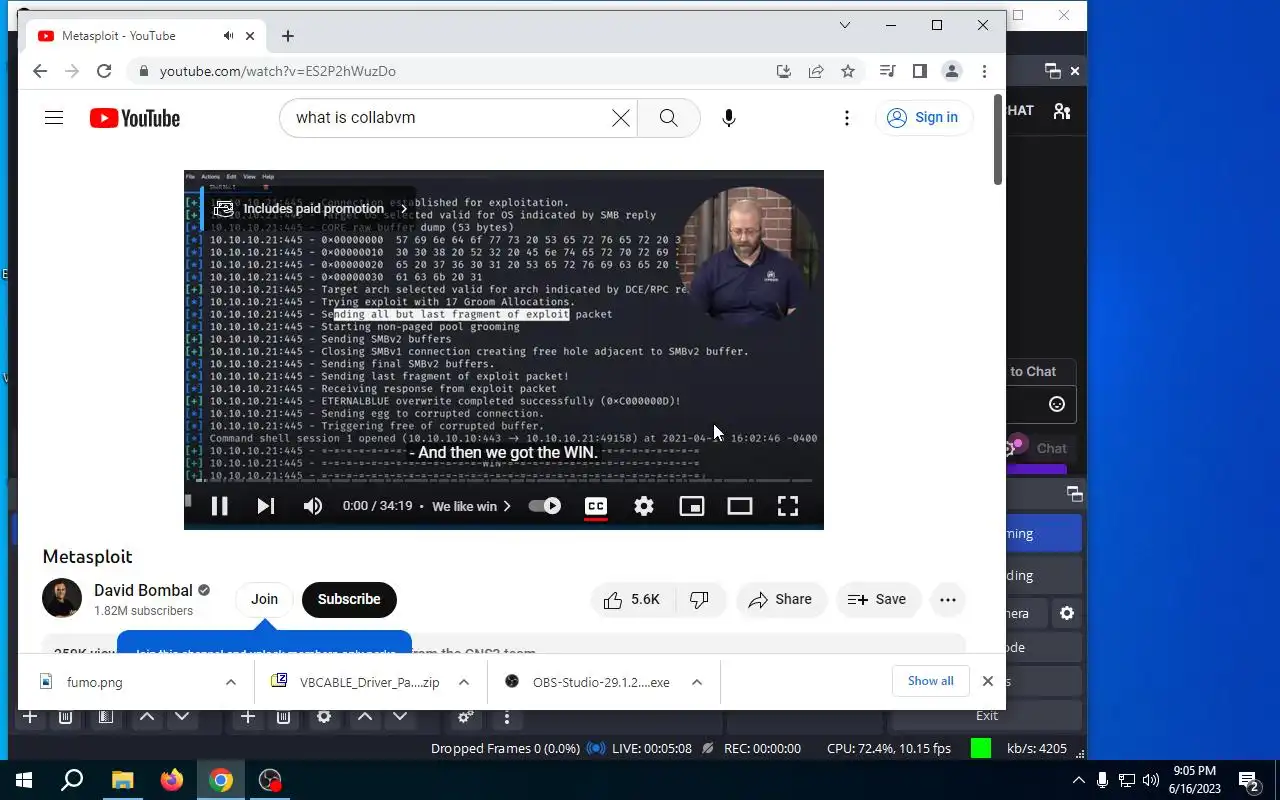Open OBS audio mixer advanced properties gears
1280x800 pixels.
coord(465,717)
